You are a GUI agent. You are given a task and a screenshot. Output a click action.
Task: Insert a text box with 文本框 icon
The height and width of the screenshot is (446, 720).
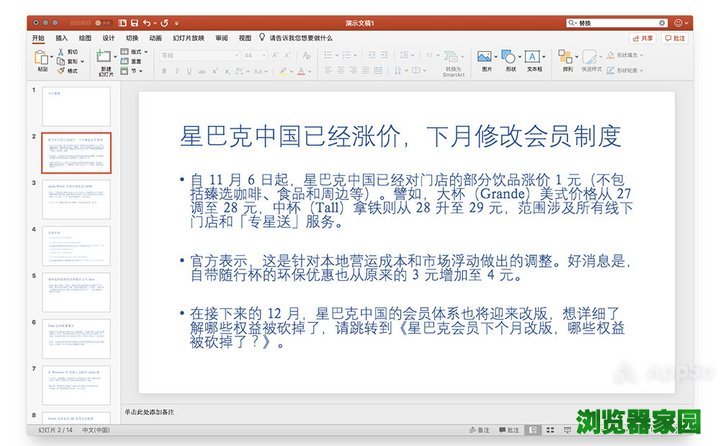(x=534, y=58)
